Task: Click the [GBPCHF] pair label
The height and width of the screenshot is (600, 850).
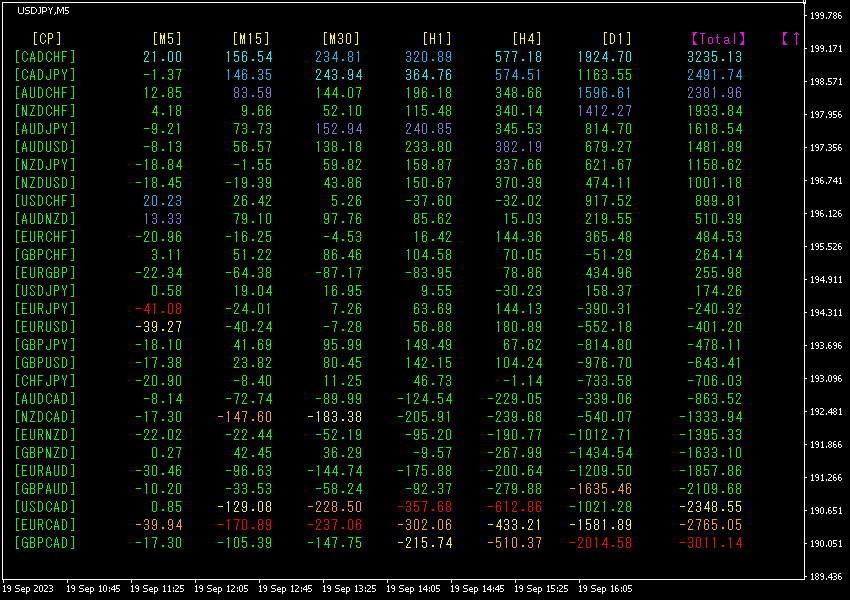Action: [45, 255]
